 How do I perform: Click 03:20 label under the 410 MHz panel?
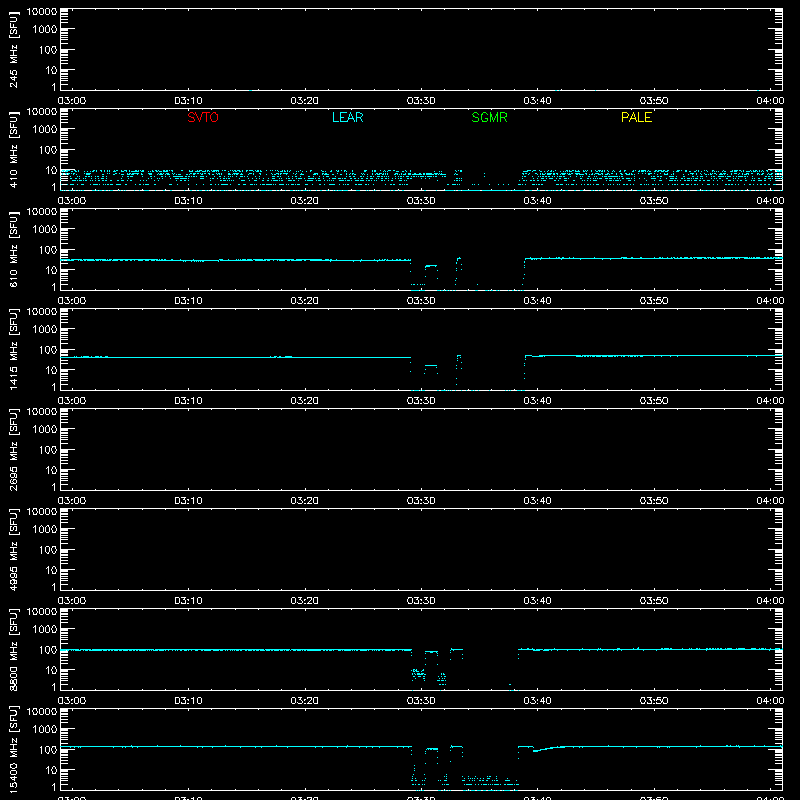(x=305, y=201)
